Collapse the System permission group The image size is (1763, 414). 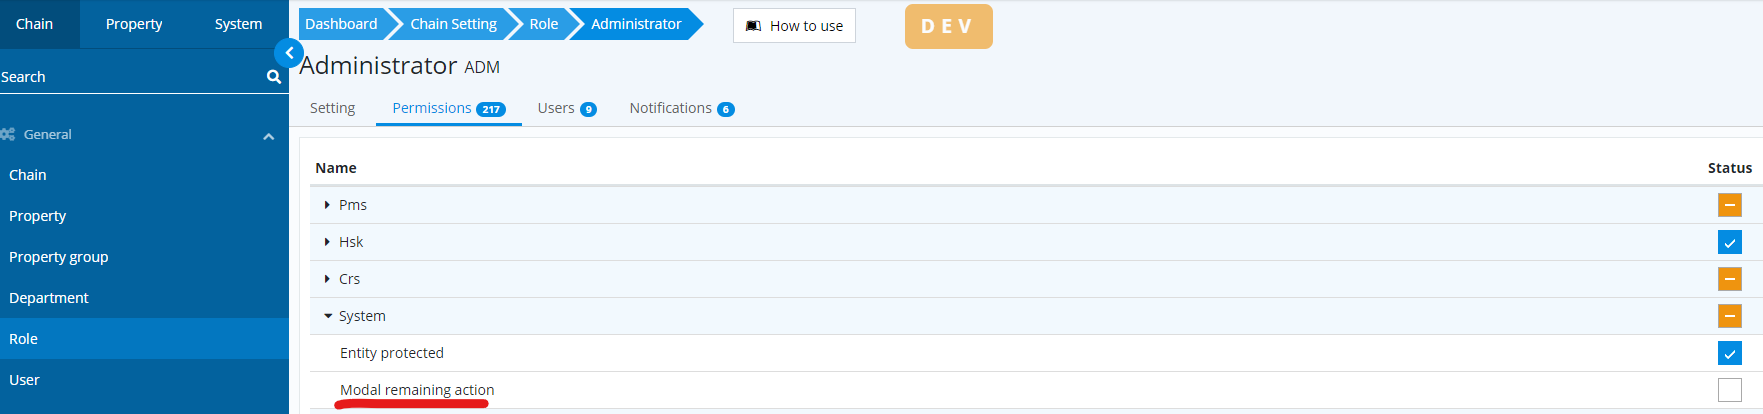coord(327,316)
